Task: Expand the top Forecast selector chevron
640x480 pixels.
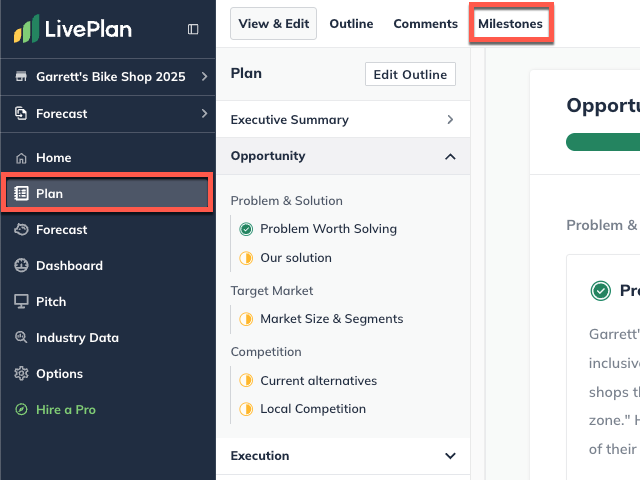Action: (204, 113)
